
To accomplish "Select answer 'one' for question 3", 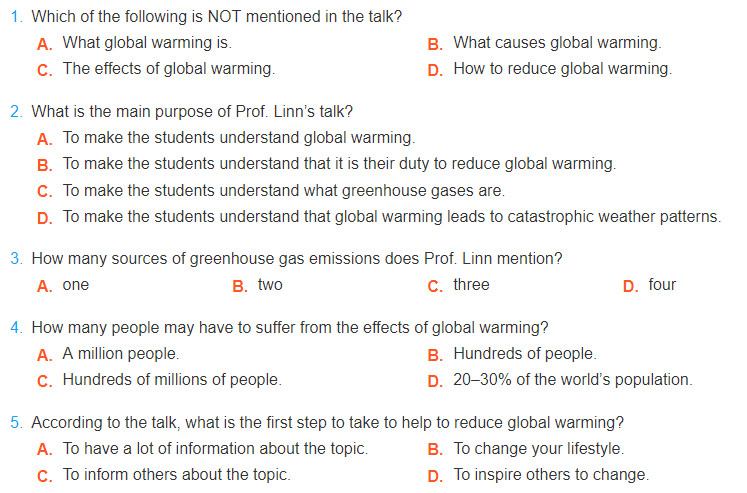I will tap(75, 285).
